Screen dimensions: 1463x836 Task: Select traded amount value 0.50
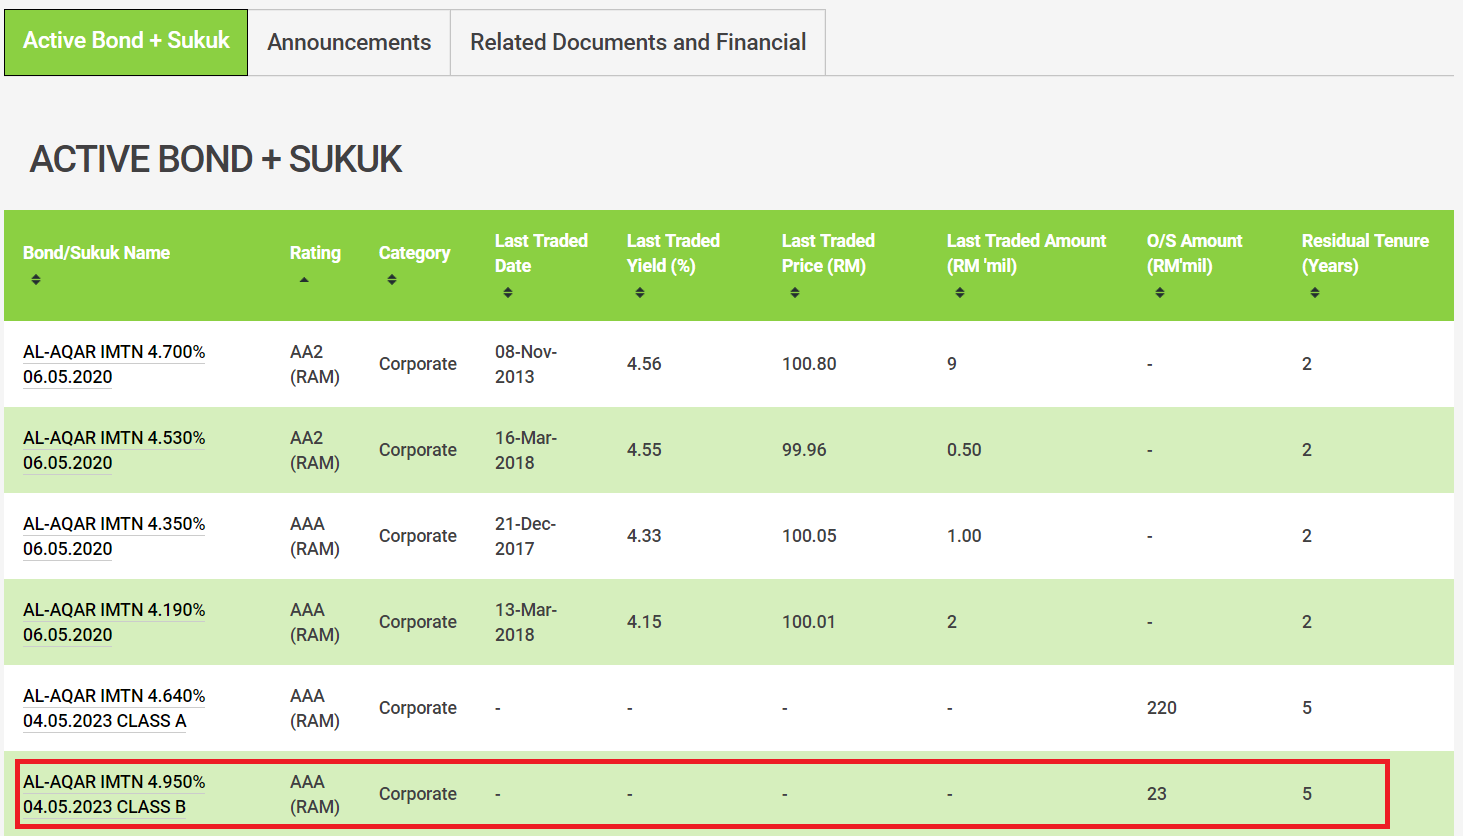click(x=964, y=450)
